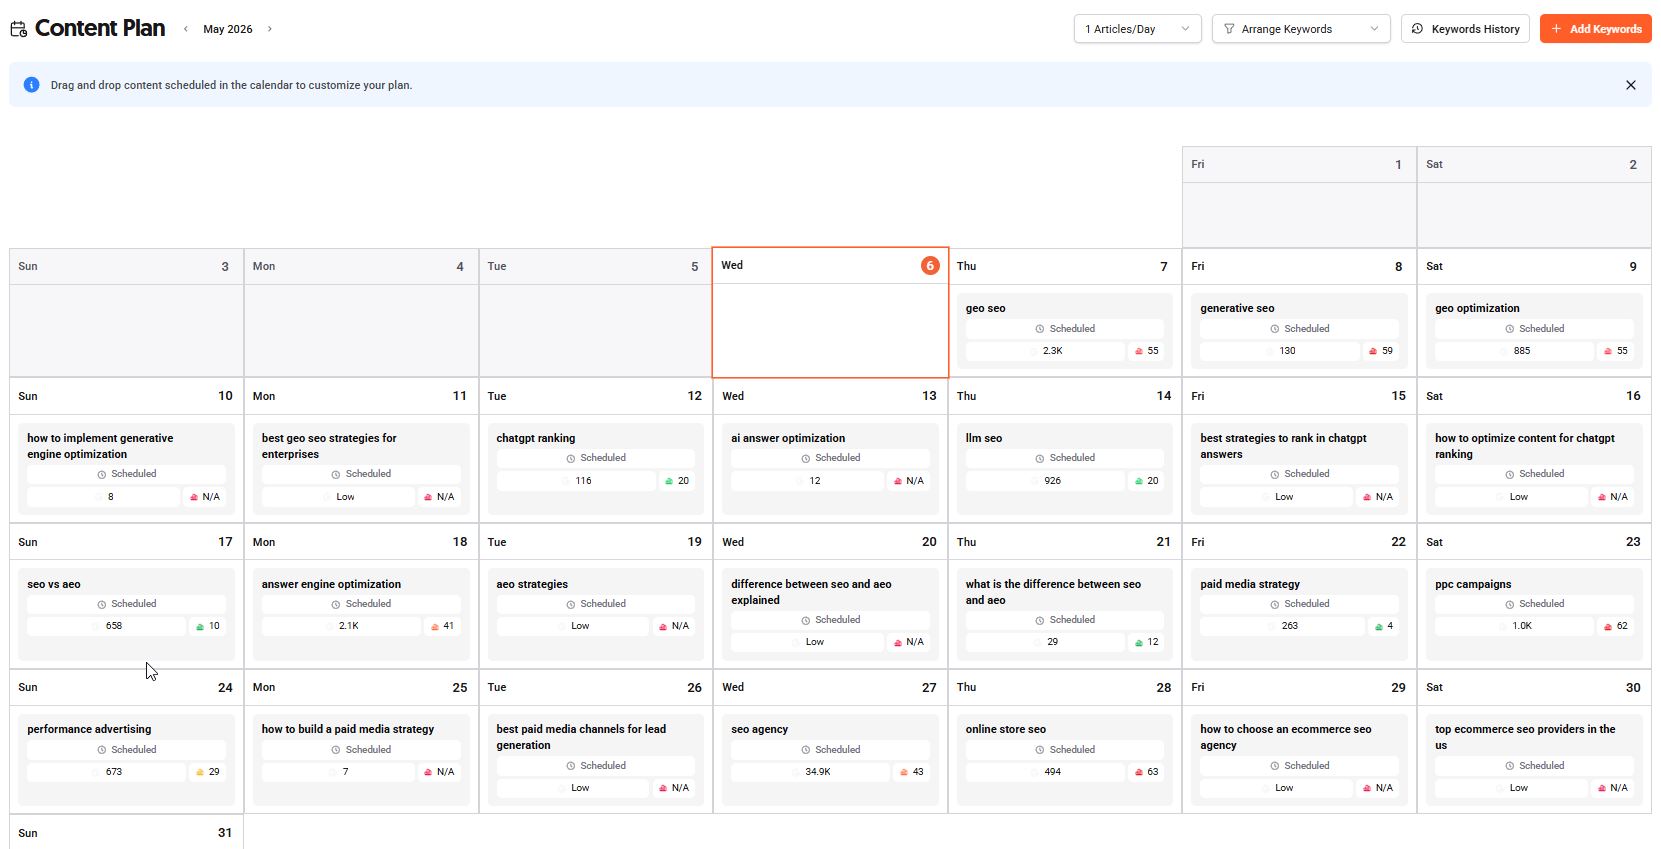Click difficulty 43 icon on 'seo agency'
1661x849 pixels.
(904, 772)
